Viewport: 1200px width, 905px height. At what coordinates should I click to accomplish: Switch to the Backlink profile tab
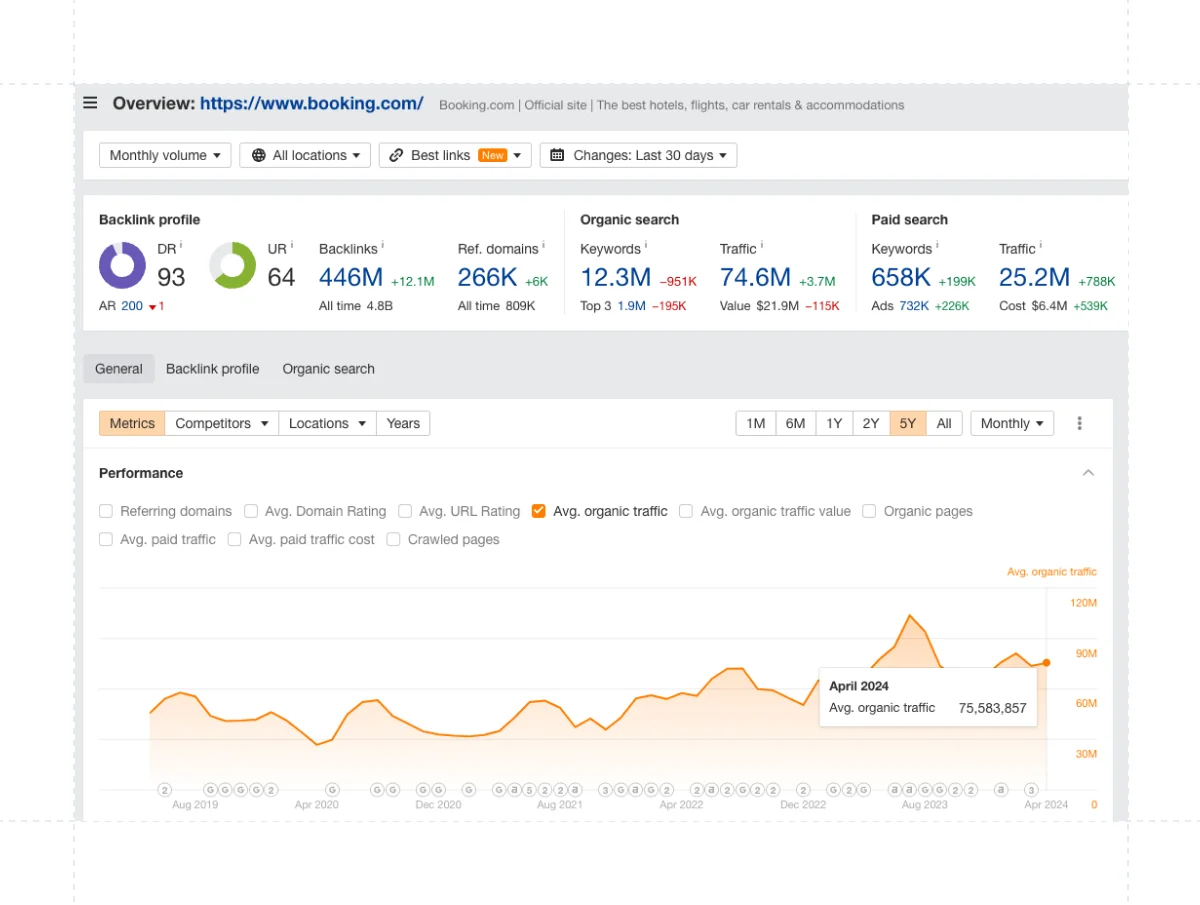(x=212, y=369)
